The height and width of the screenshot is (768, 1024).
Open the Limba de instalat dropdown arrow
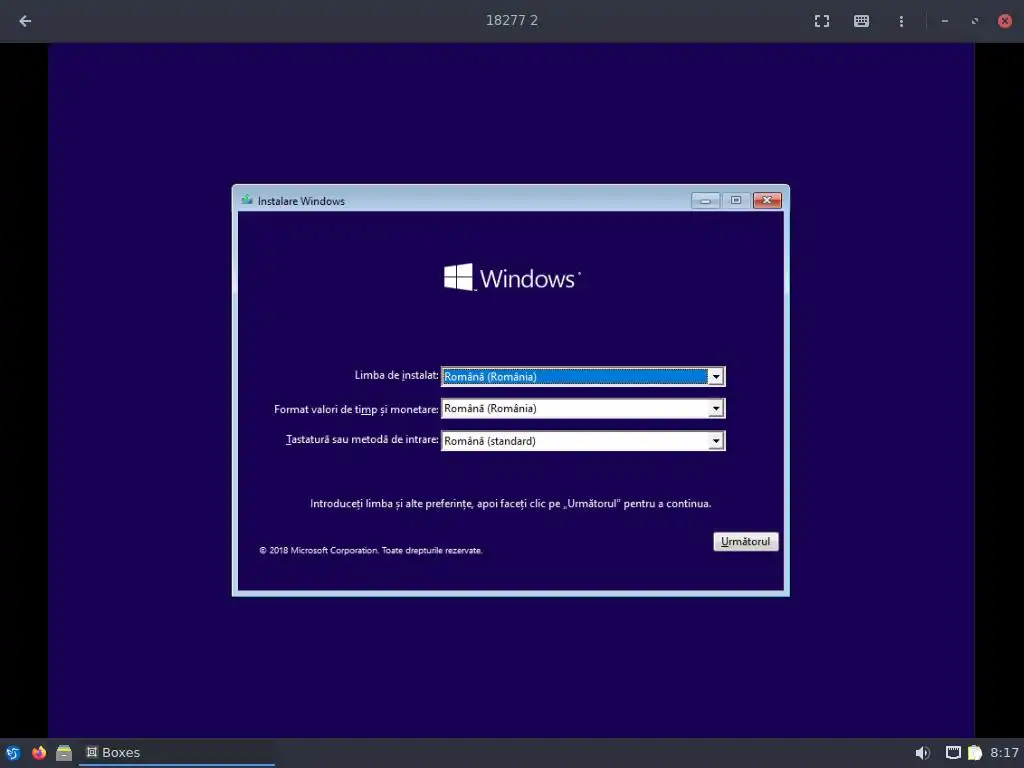tap(716, 377)
